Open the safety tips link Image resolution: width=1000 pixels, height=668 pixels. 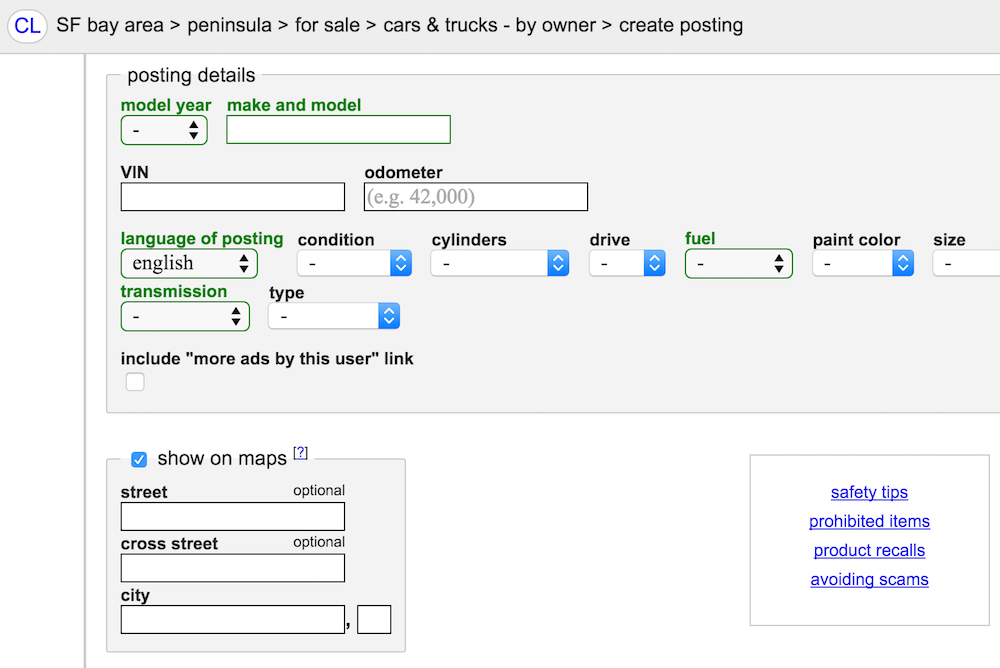point(869,493)
